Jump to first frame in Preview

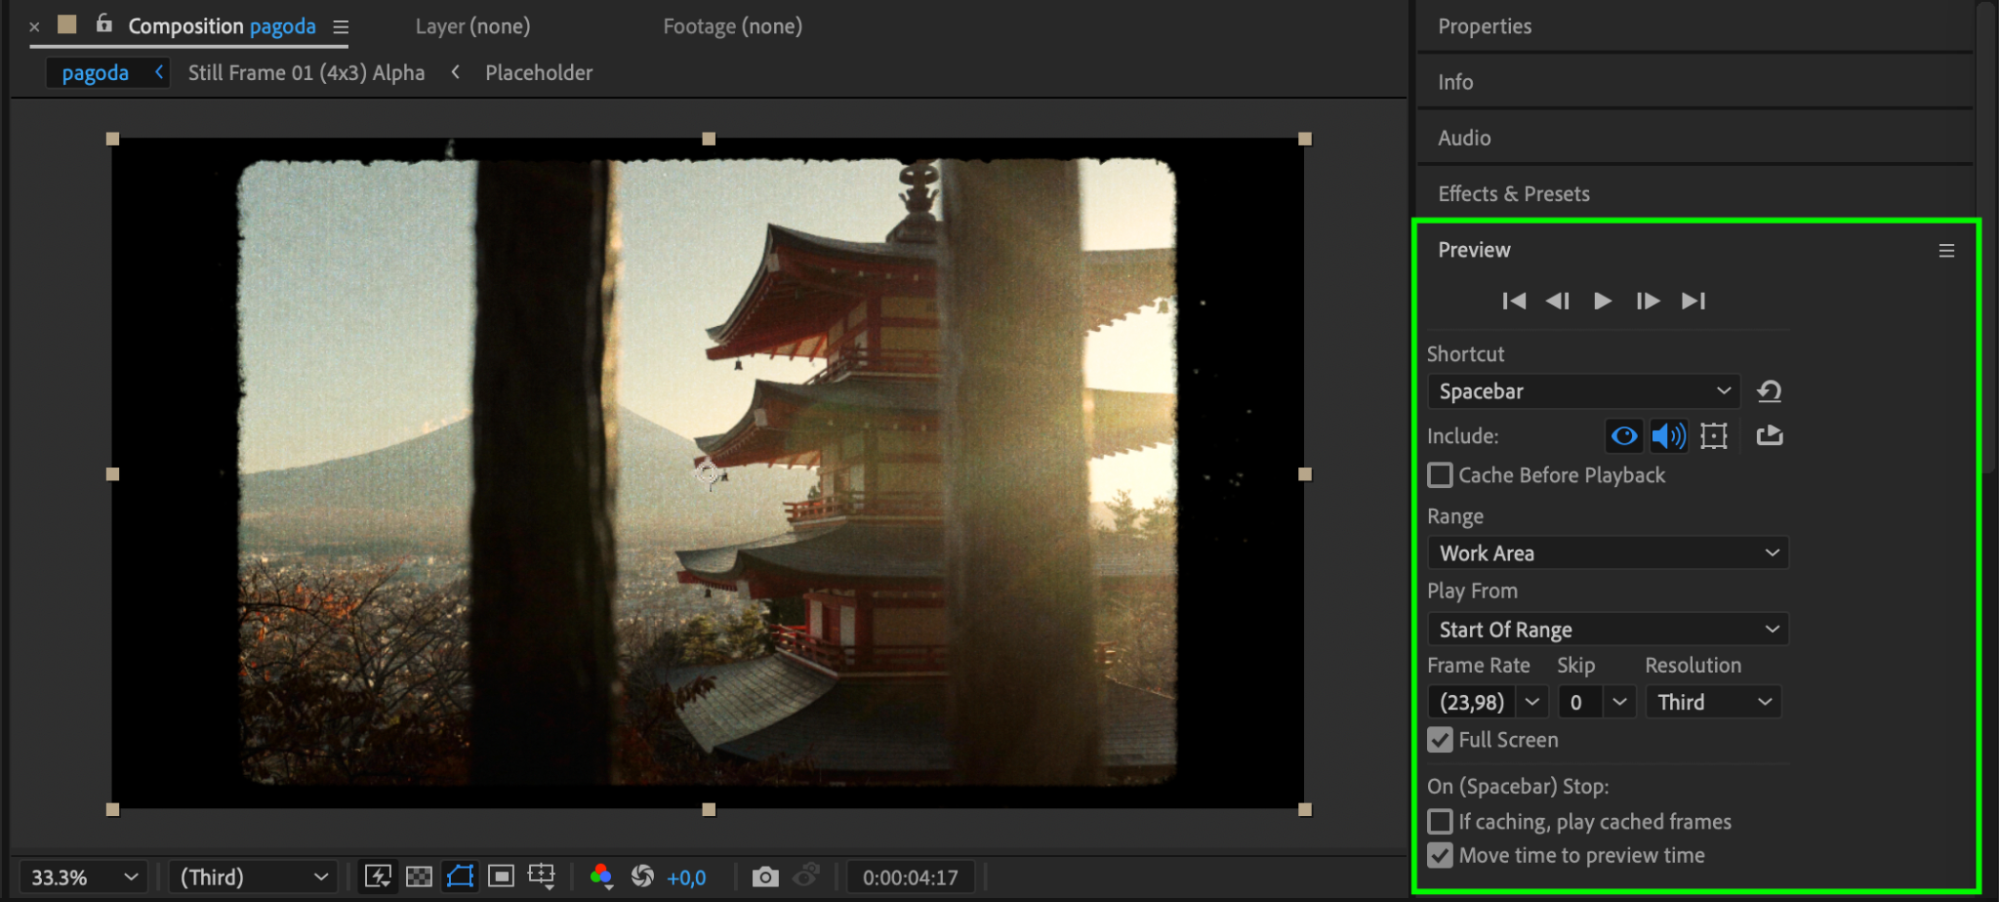click(1514, 301)
